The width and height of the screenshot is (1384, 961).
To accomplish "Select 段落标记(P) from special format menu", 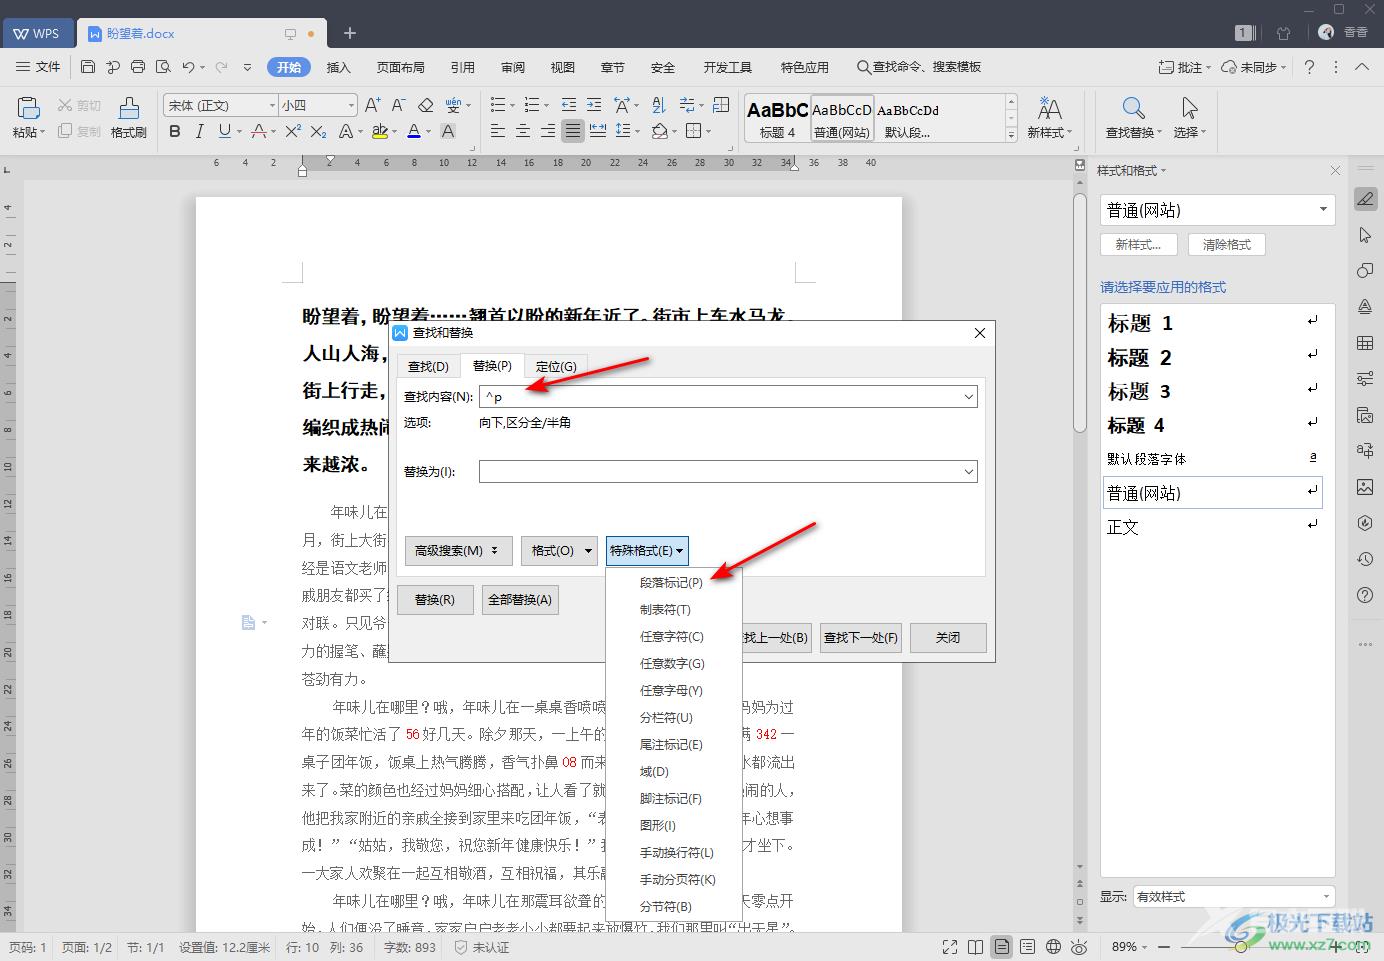I will tap(672, 582).
